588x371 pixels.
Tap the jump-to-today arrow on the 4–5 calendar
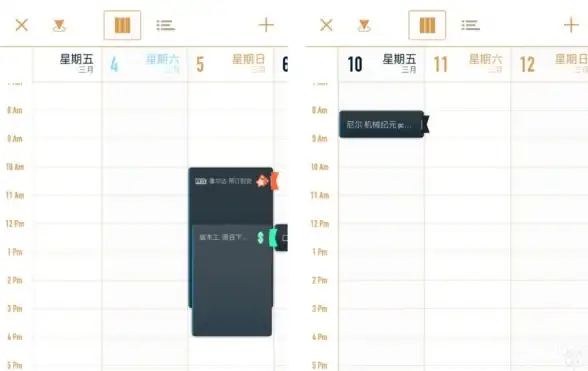(59, 26)
